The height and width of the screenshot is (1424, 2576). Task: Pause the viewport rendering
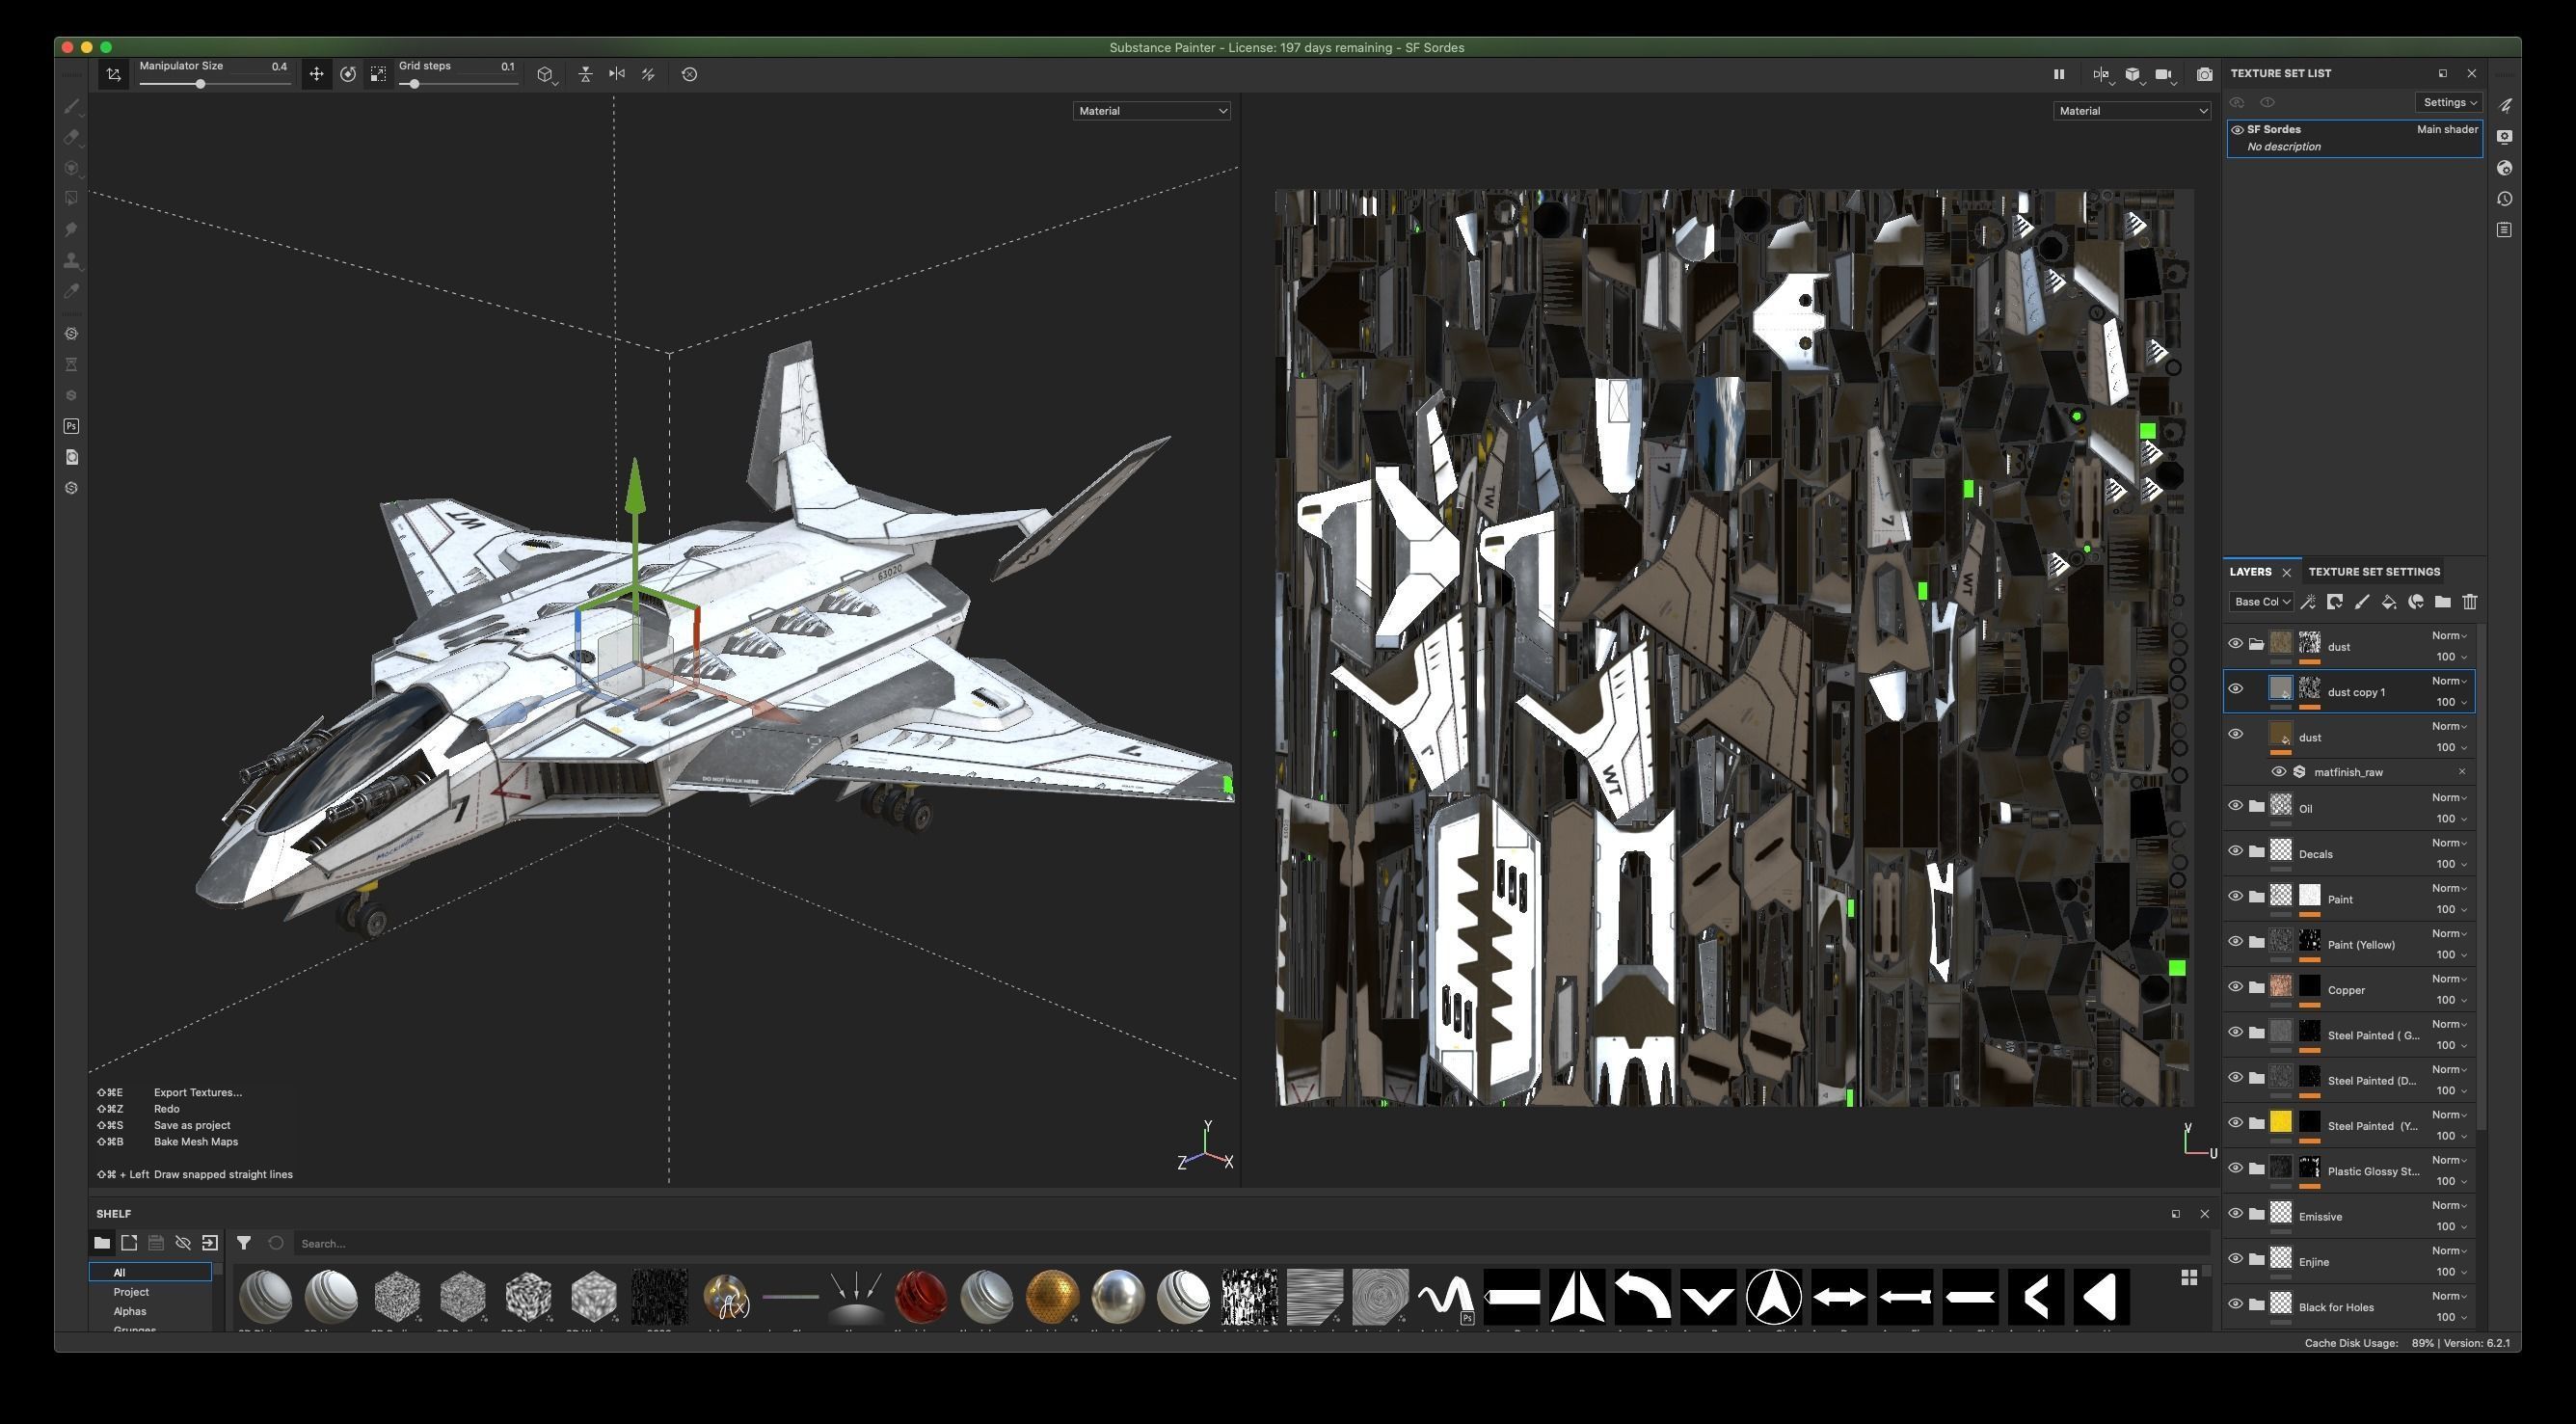point(2058,74)
